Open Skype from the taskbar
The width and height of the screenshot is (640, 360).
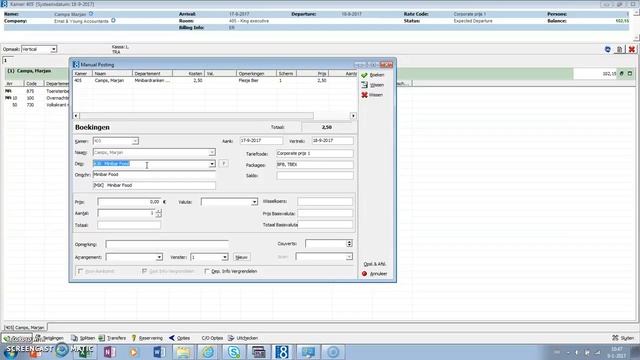(233, 352)
